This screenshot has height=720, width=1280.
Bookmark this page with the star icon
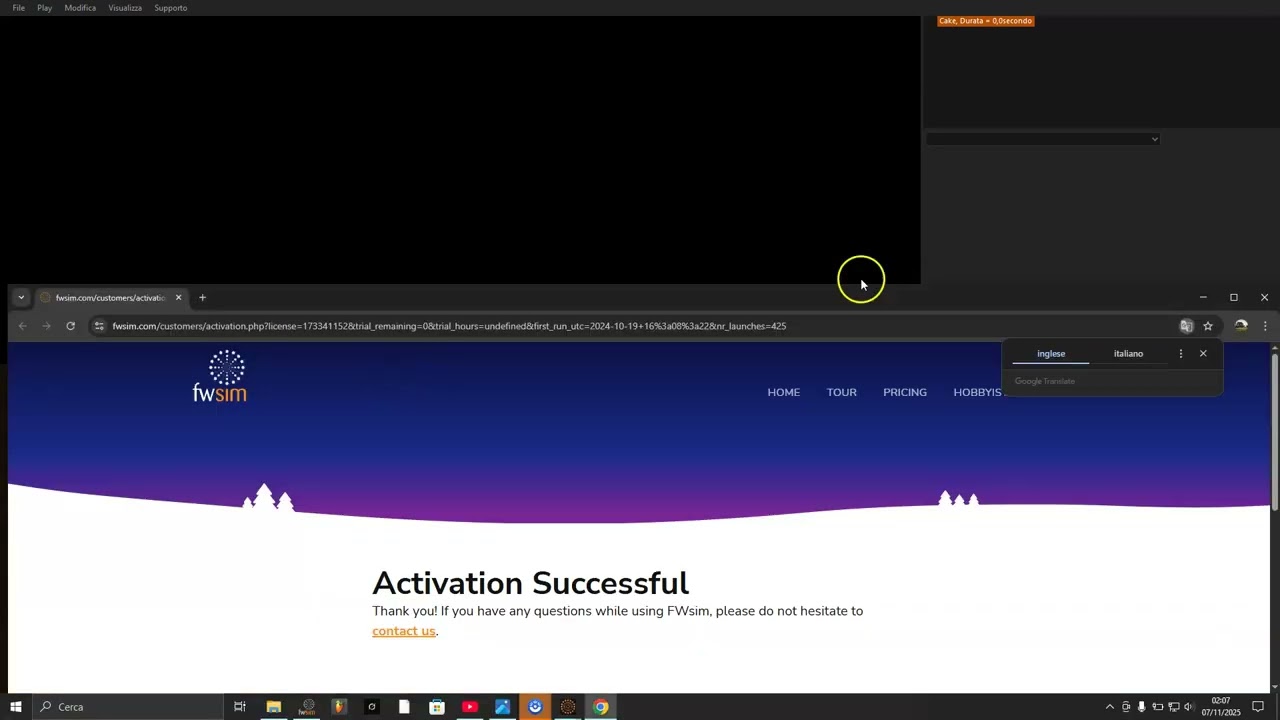[1208, 326]
